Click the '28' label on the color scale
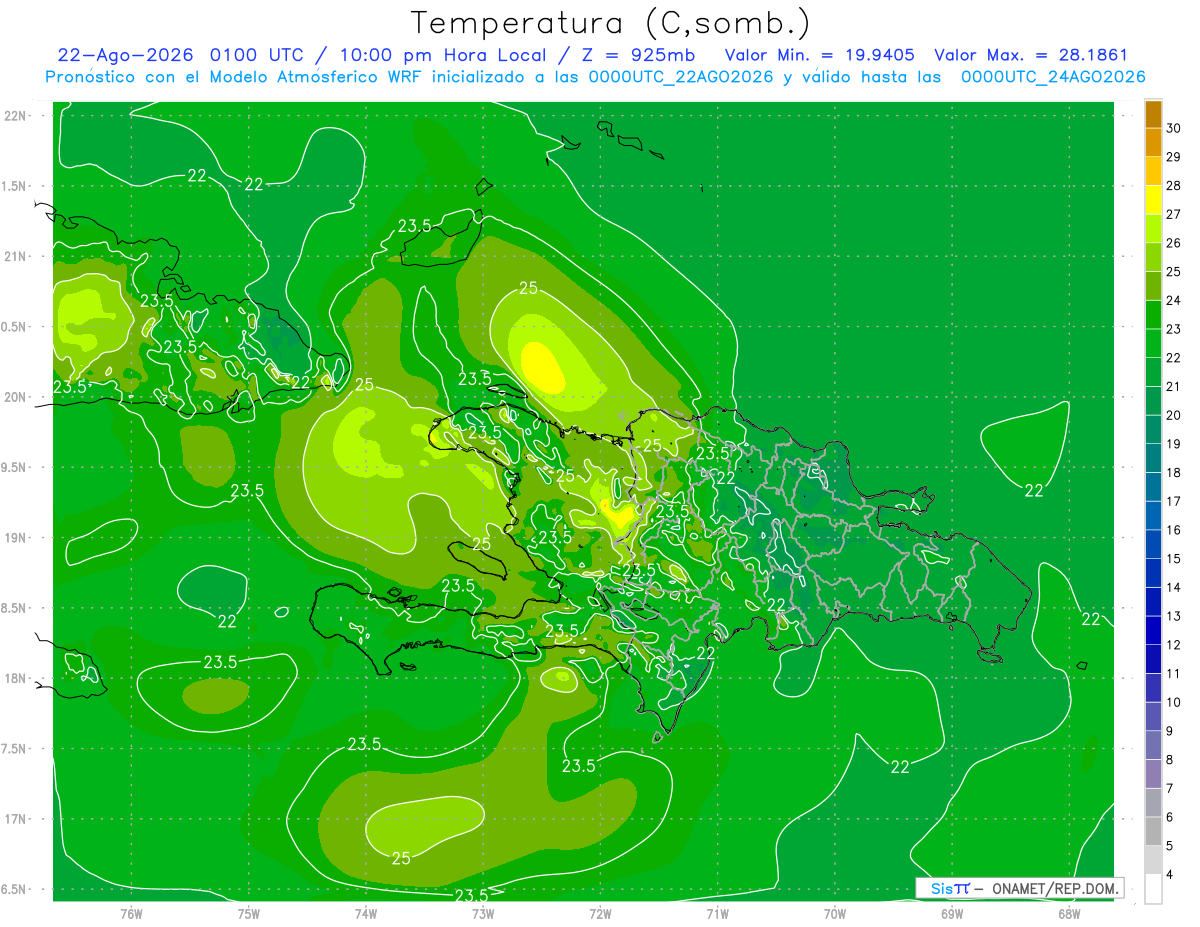 coord(1174,186)
